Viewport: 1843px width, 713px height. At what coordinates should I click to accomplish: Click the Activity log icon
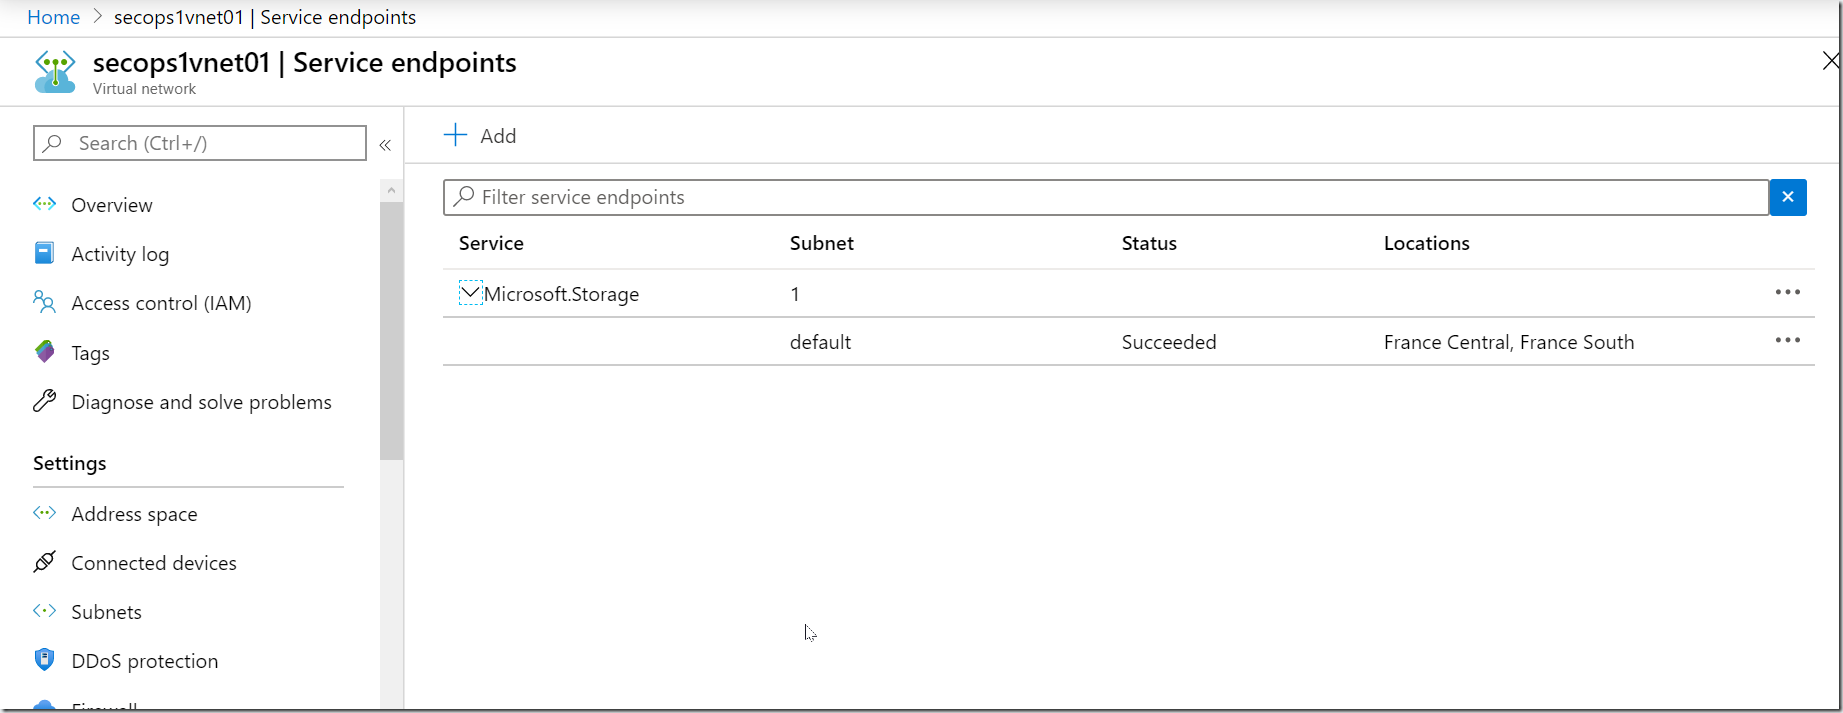(44, 253)
